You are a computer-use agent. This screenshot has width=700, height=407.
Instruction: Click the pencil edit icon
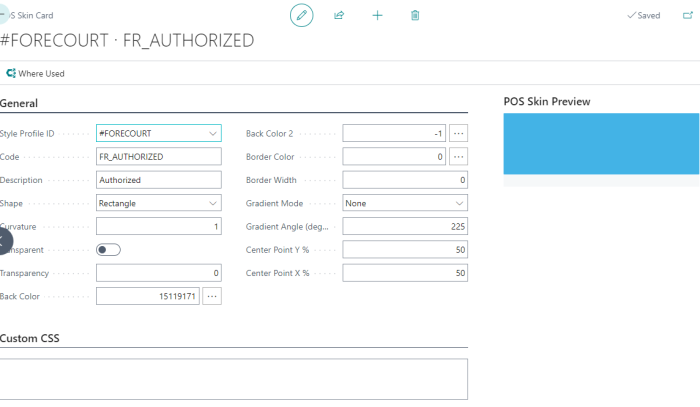[x=301, y=15]
